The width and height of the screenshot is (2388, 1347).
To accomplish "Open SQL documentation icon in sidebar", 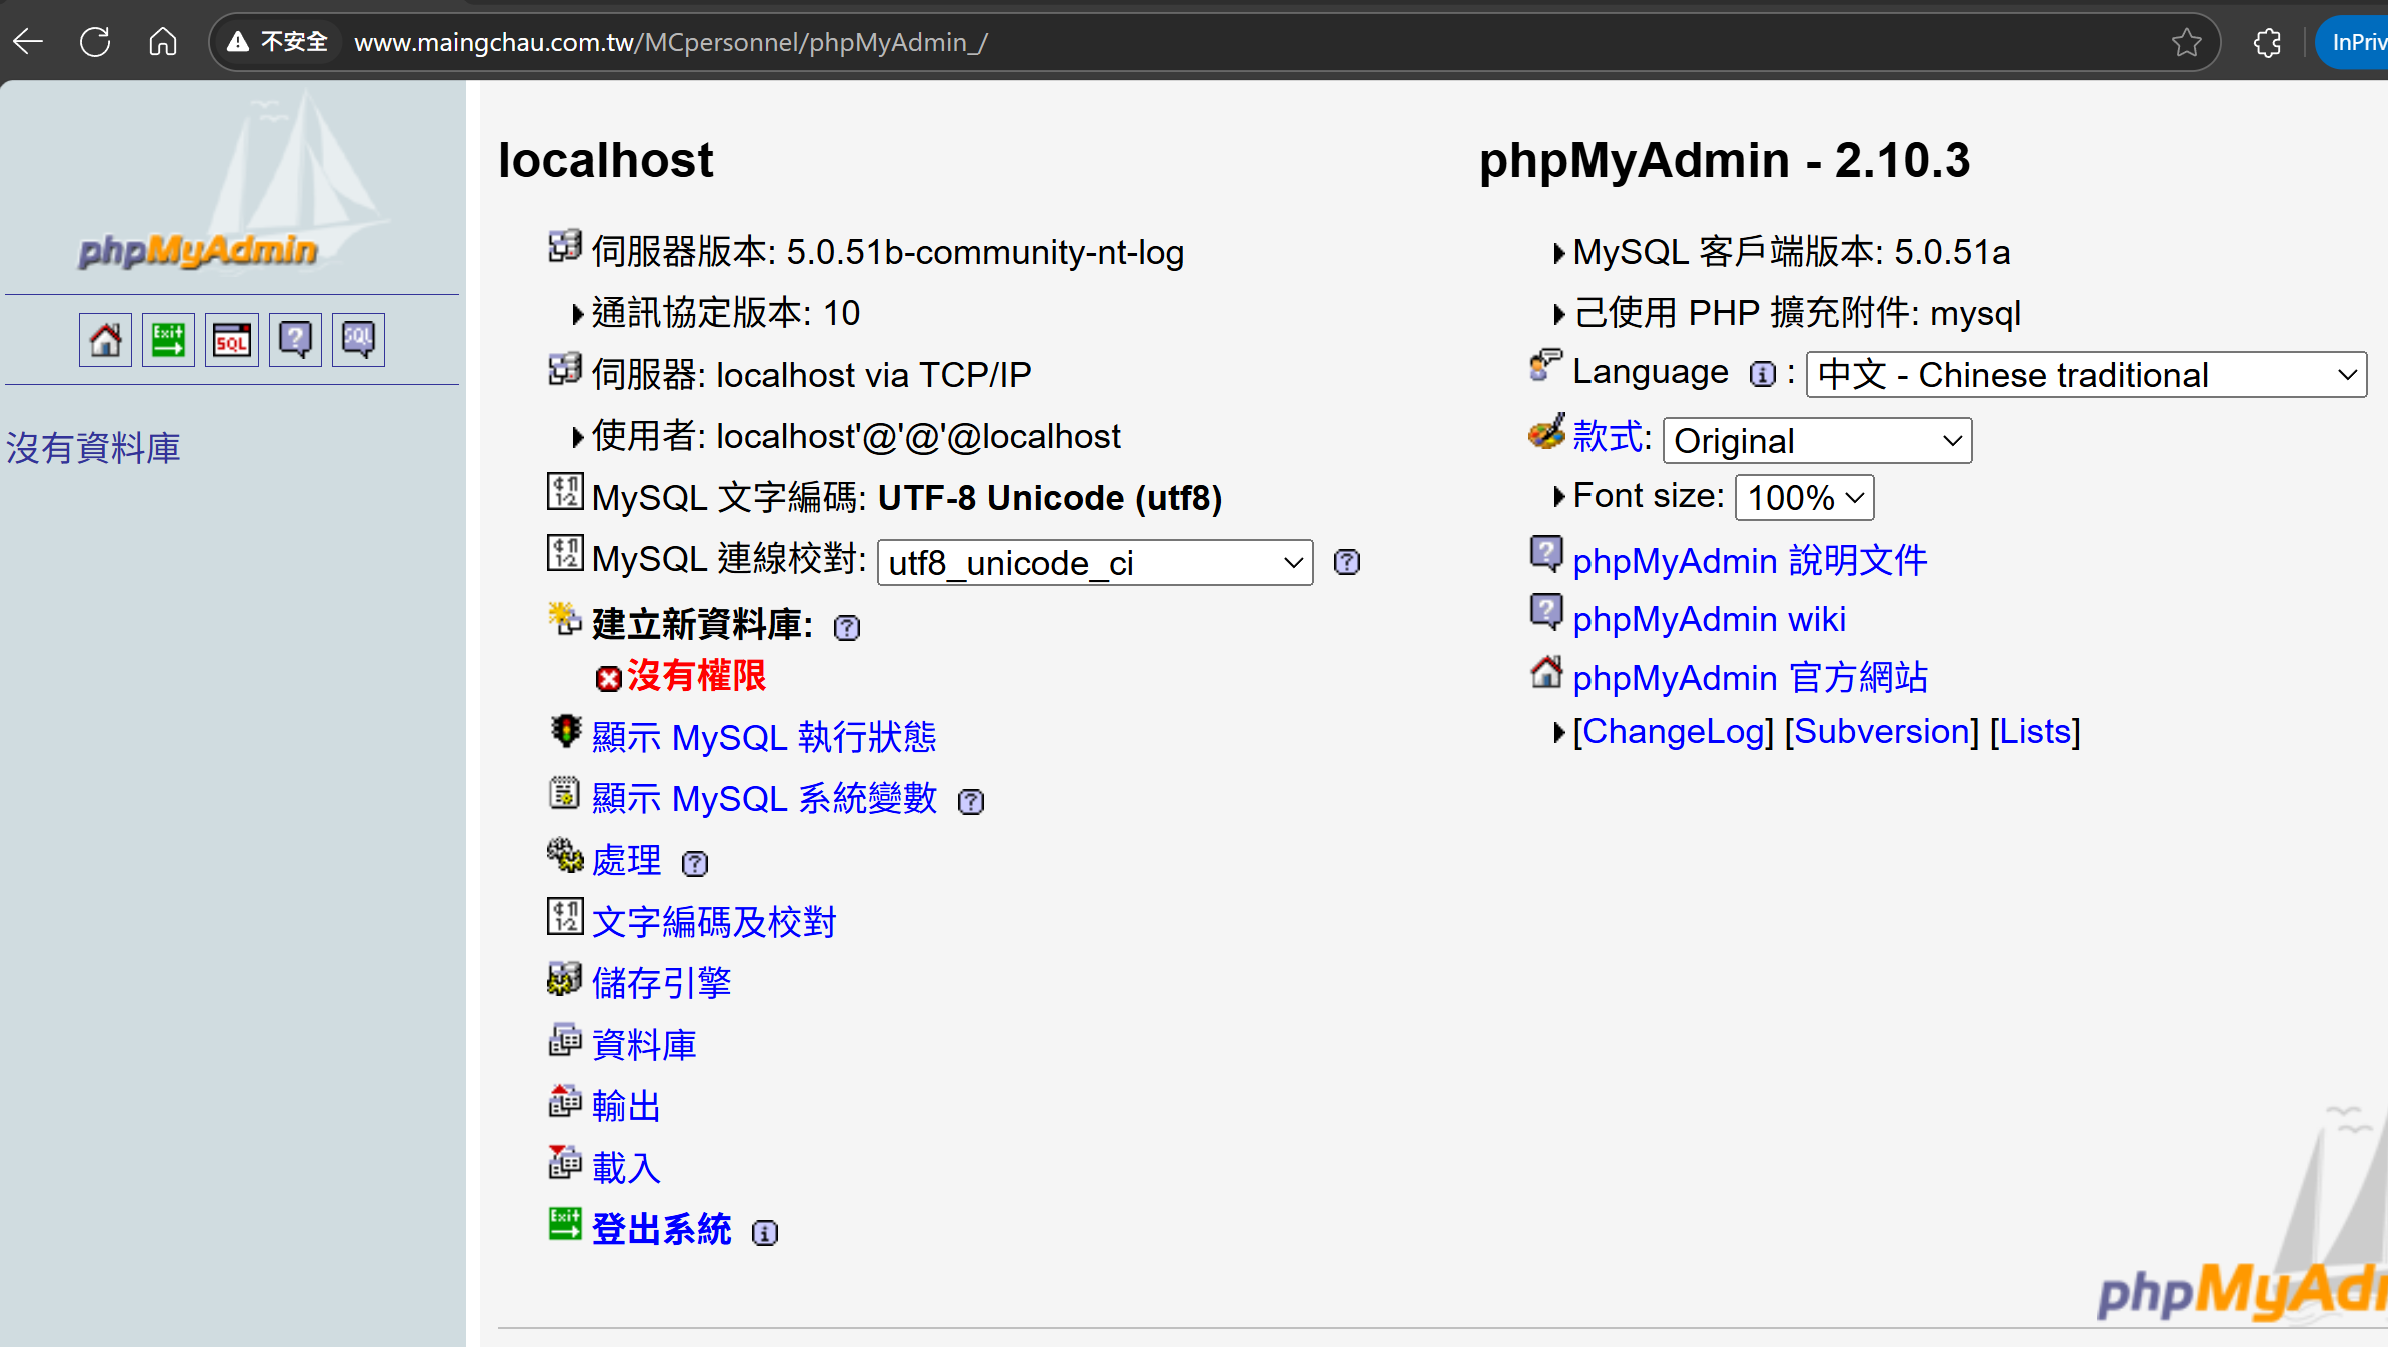I will click(358, 340).
